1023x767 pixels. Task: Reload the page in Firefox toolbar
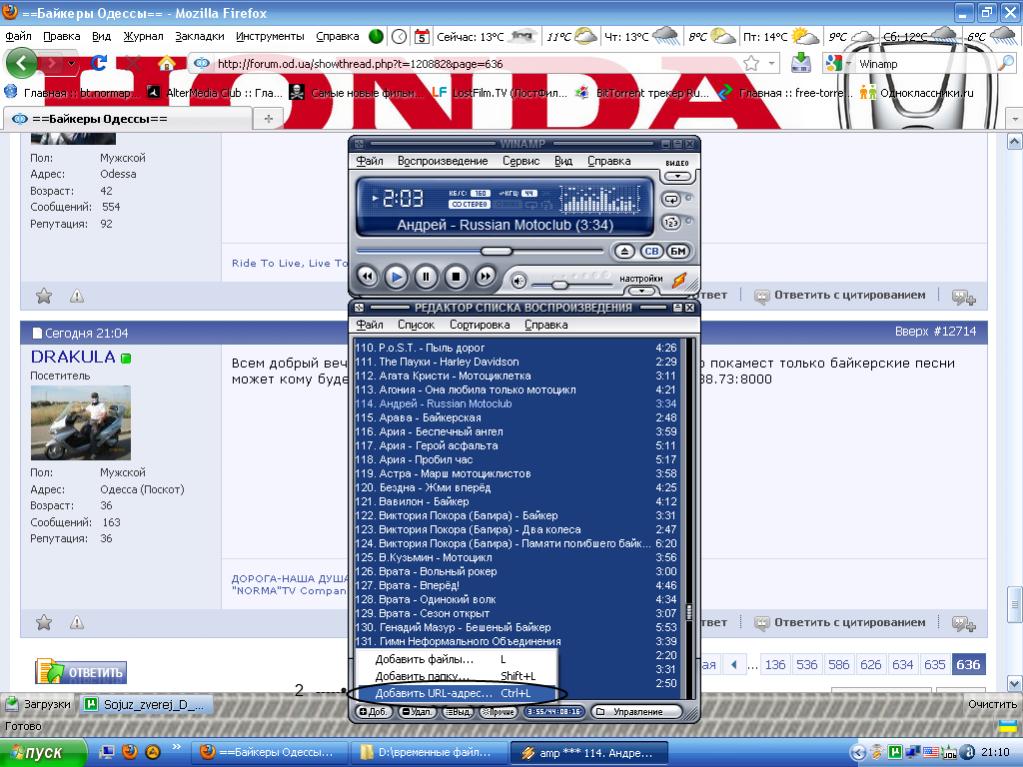tap(99, 63)
